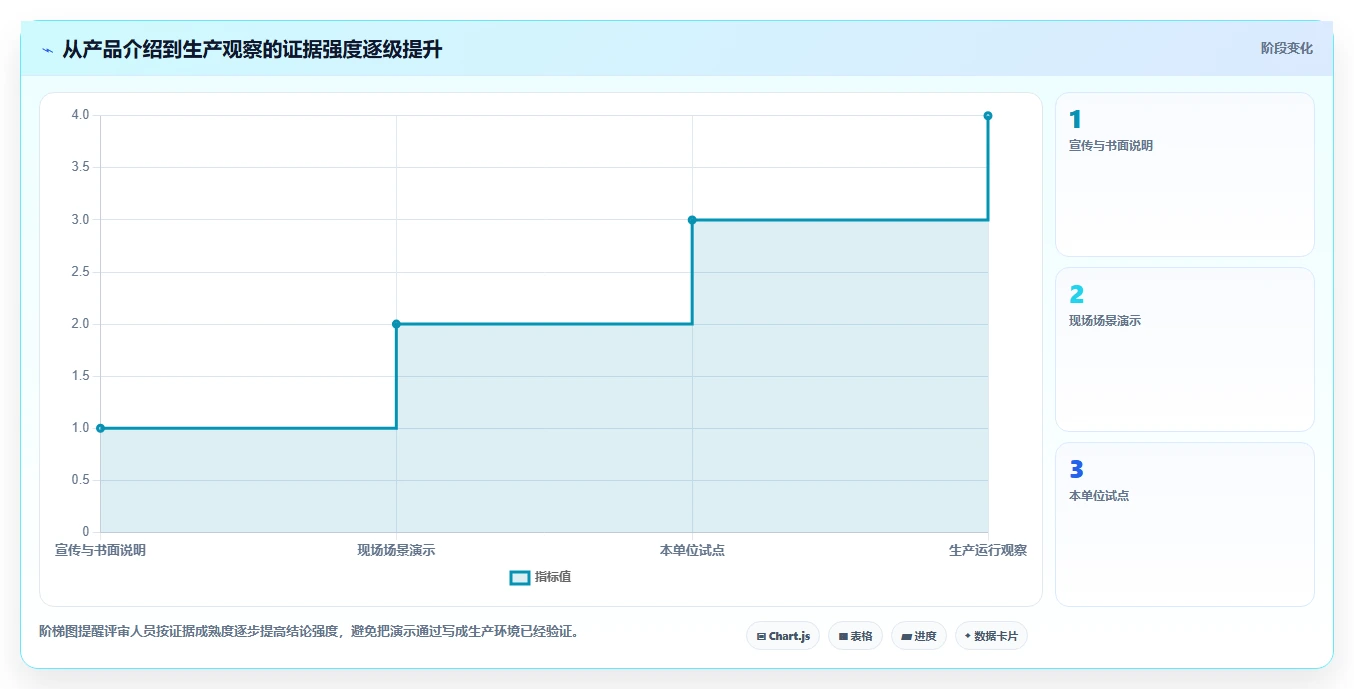
Task: Click the y-axis value 2.5
Action: [x=80, y=272]
